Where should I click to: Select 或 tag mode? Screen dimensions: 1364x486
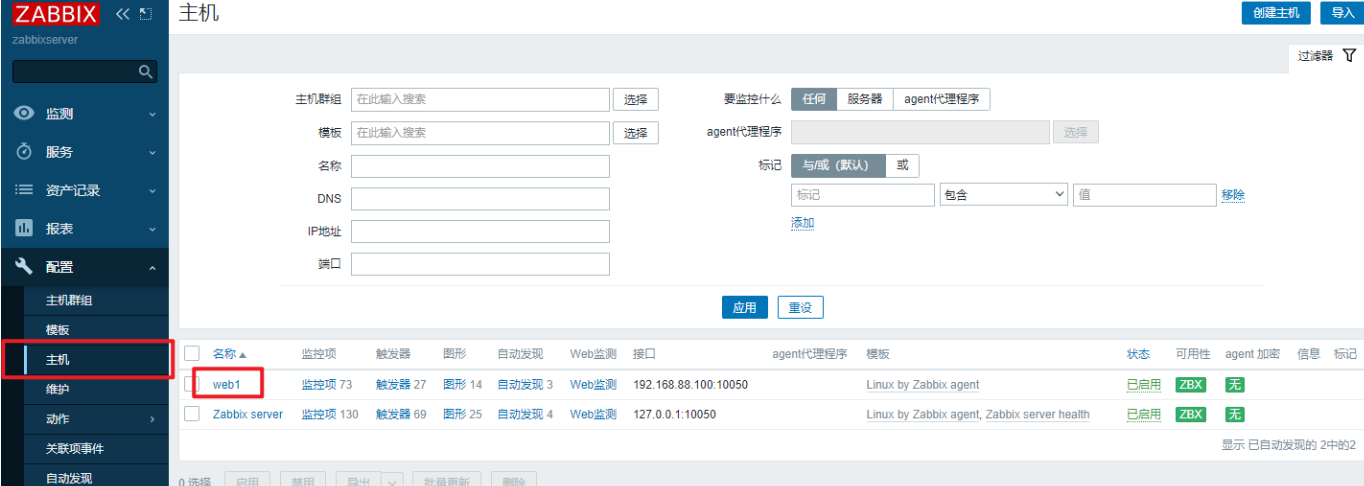click(902, 165)
